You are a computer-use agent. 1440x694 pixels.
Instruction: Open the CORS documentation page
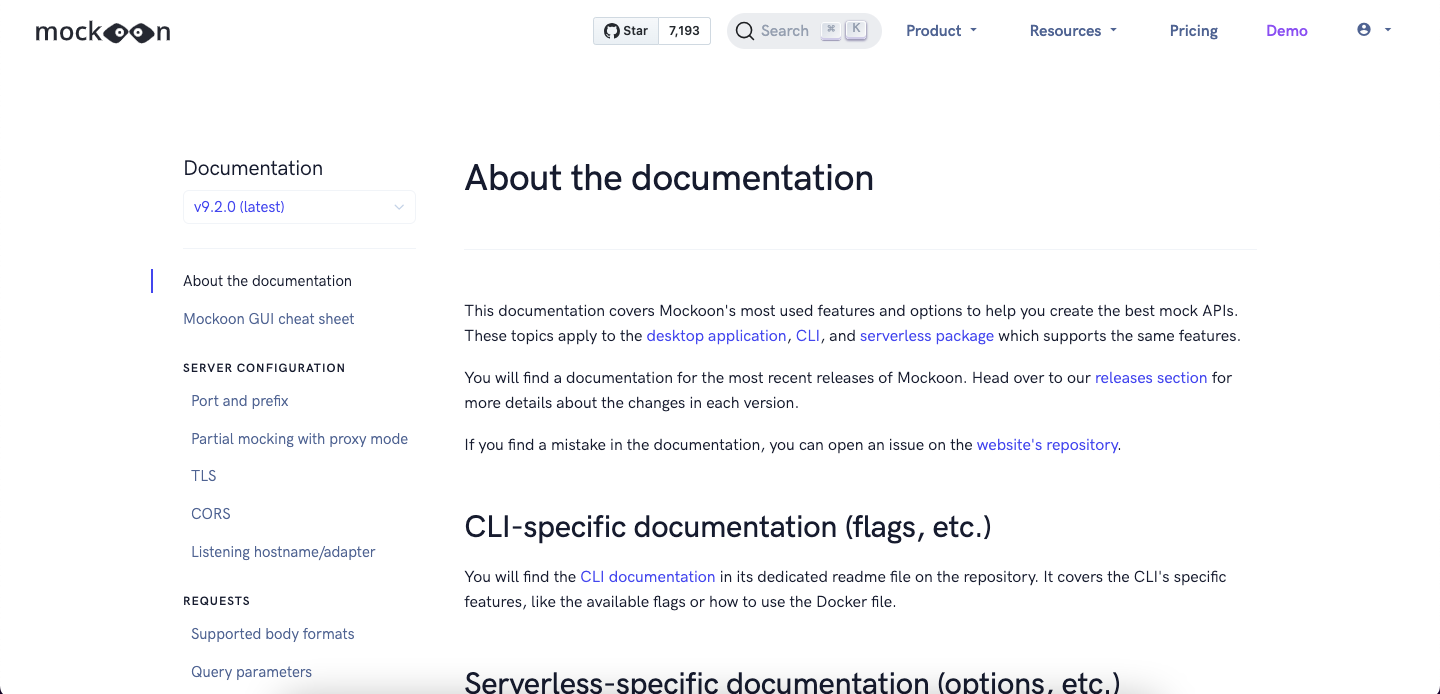click(211, 514)
